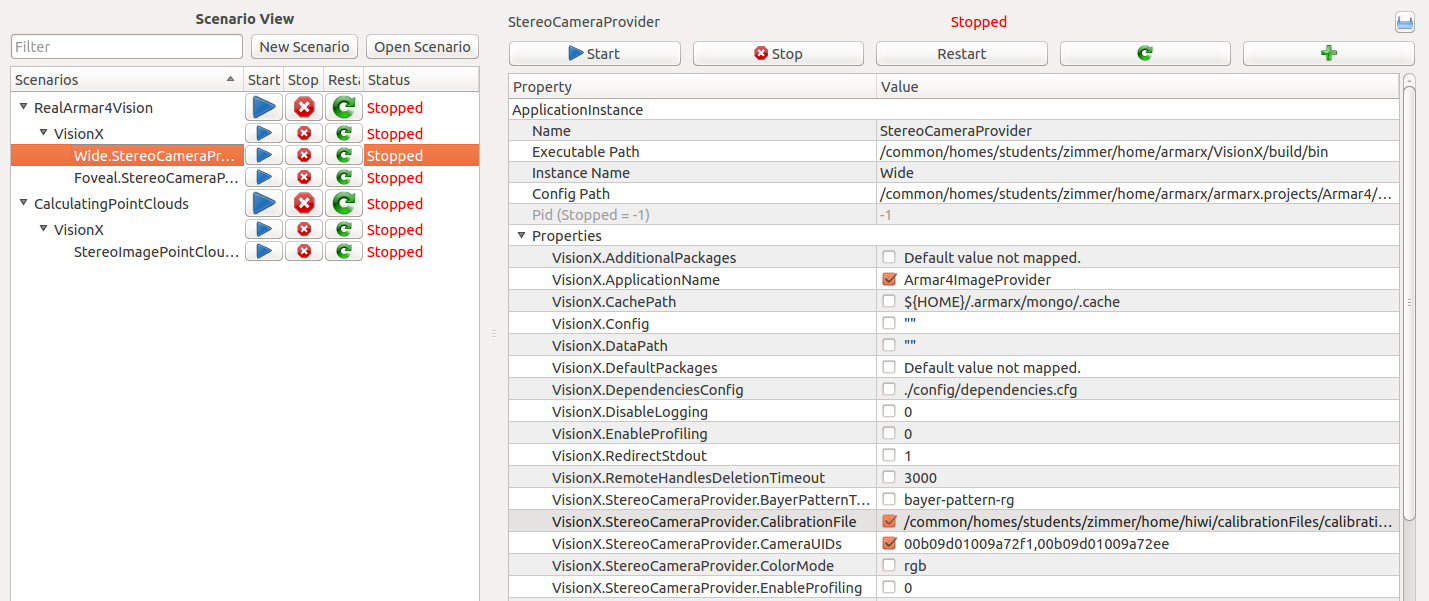The height and width of the screenshot is (601, 1429).
Task: Start the CalculatingPointClouds scenario
Action: [264, 203]
